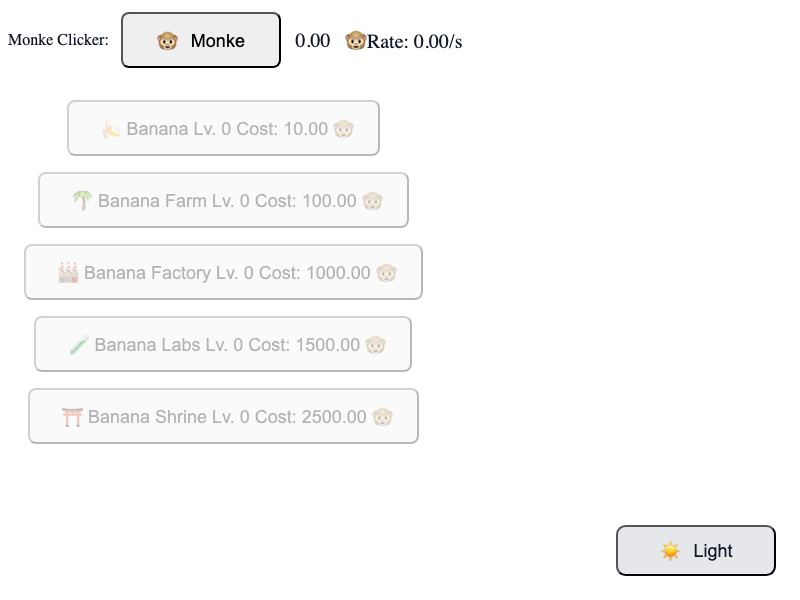Buy the Banana Factory upgrade
This screenshot has width=800, height=600.
pyautogui.click(x=223, y=272)
